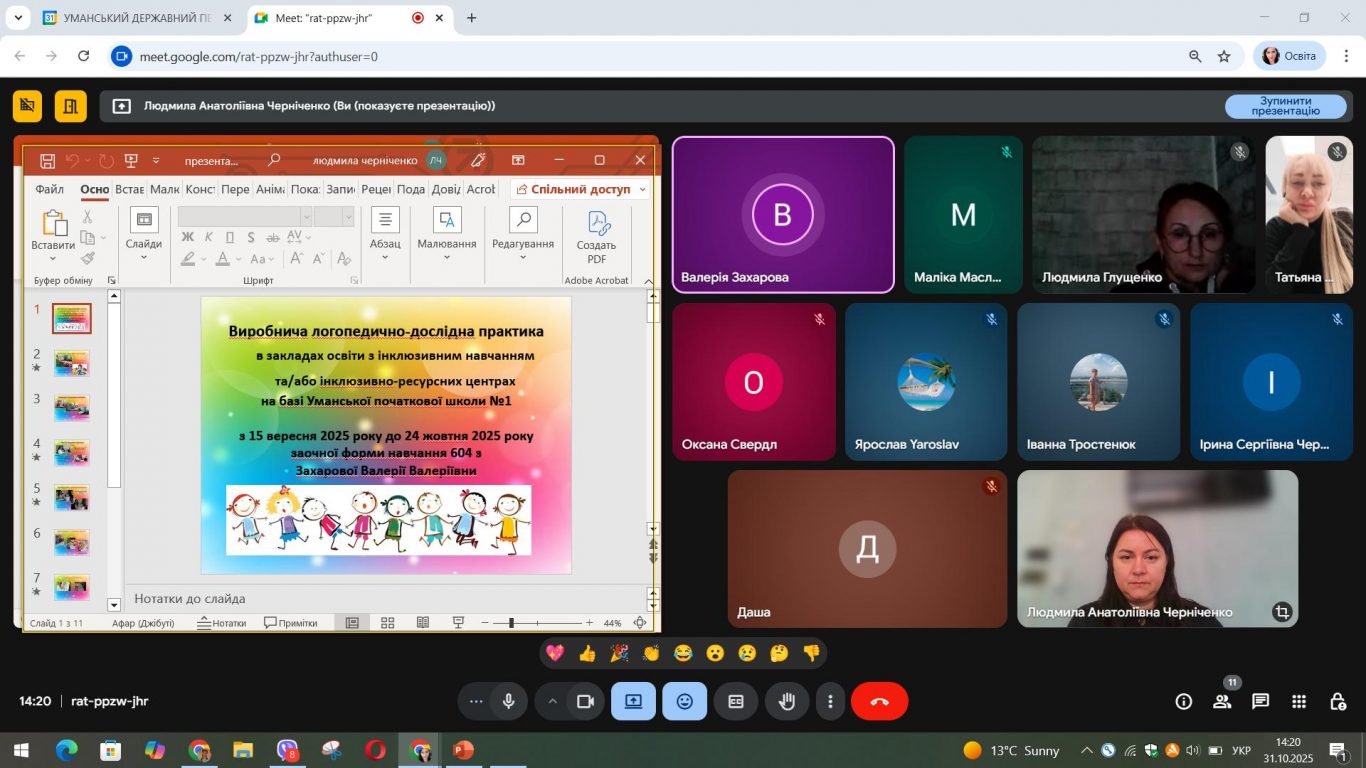Viewport: 1366px width, 768px height.
Task: Open the raise hand control in Meet
Action: 787,702
